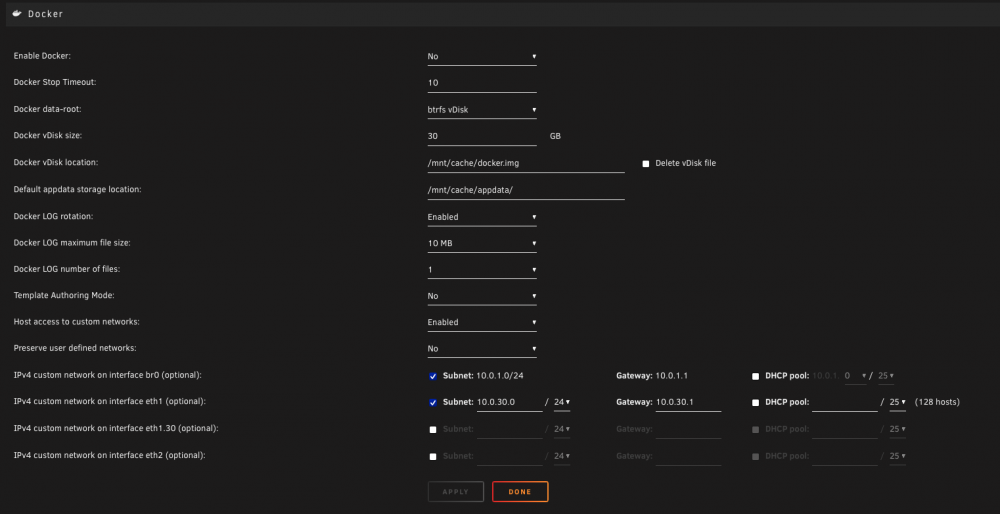
Task: Enable the eth1 DHCP pool checkbox
Action: tap(756, 403)
